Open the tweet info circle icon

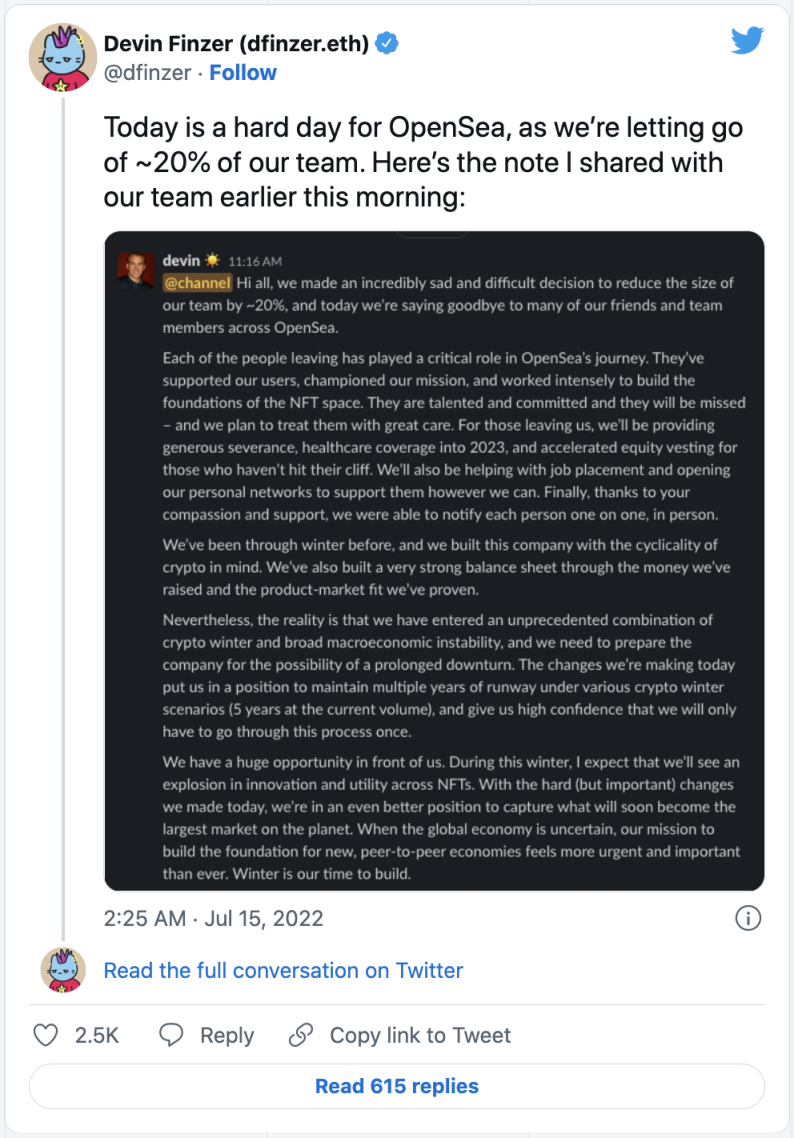[748, 918]
